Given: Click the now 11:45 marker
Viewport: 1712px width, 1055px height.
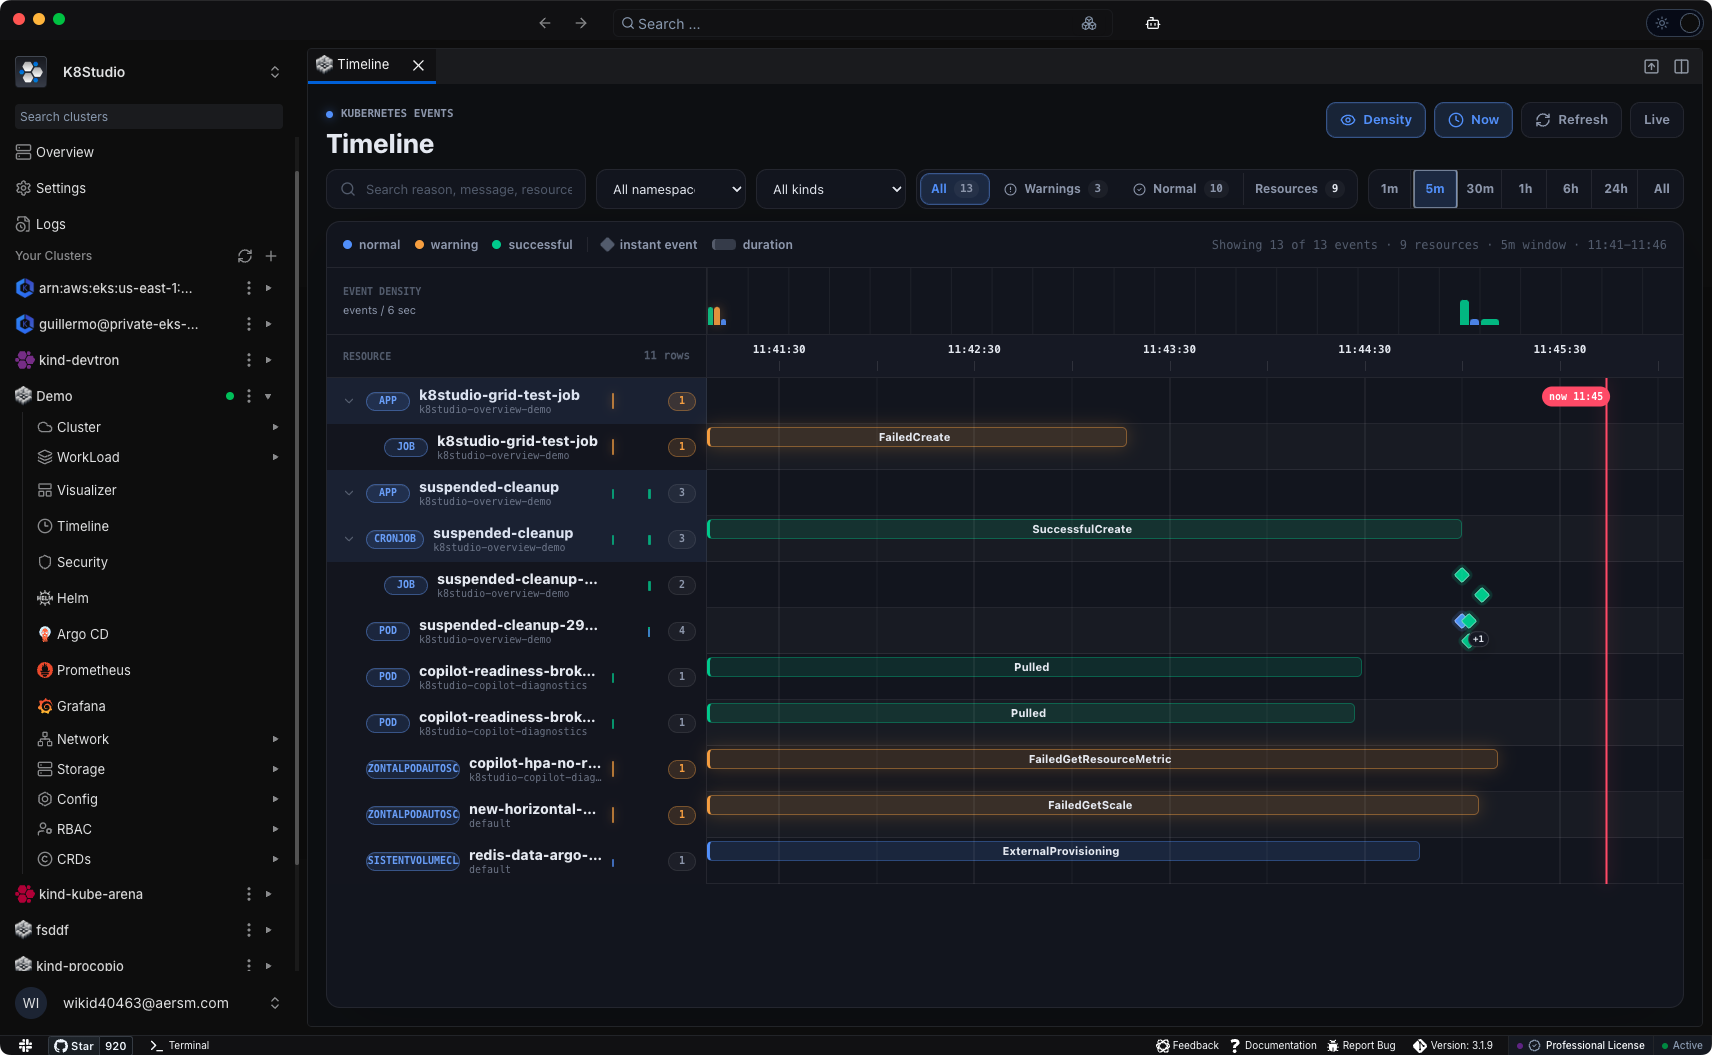Looking at the screenshot, I should click(x=1575, y=397).
